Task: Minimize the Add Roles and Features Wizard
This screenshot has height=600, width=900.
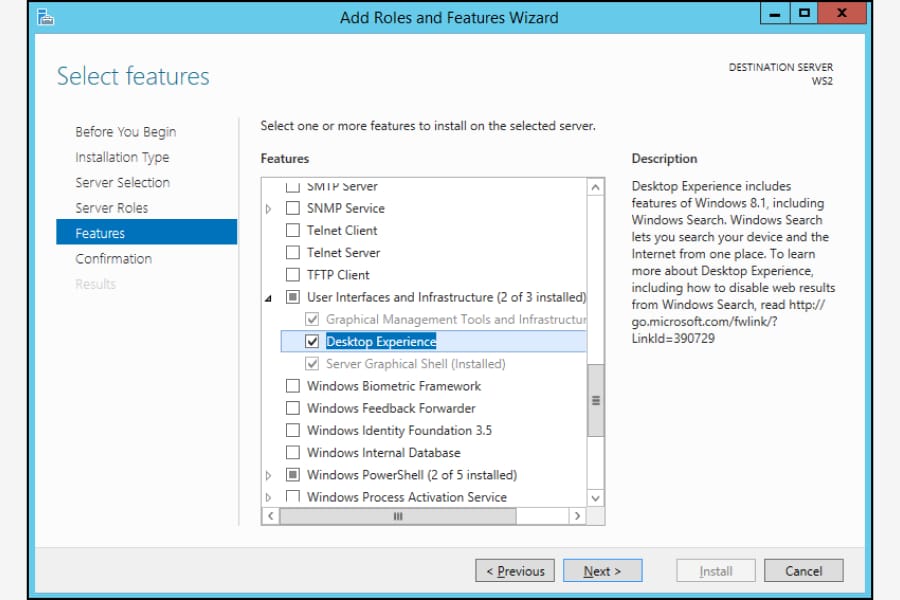Action: [775, 13]
